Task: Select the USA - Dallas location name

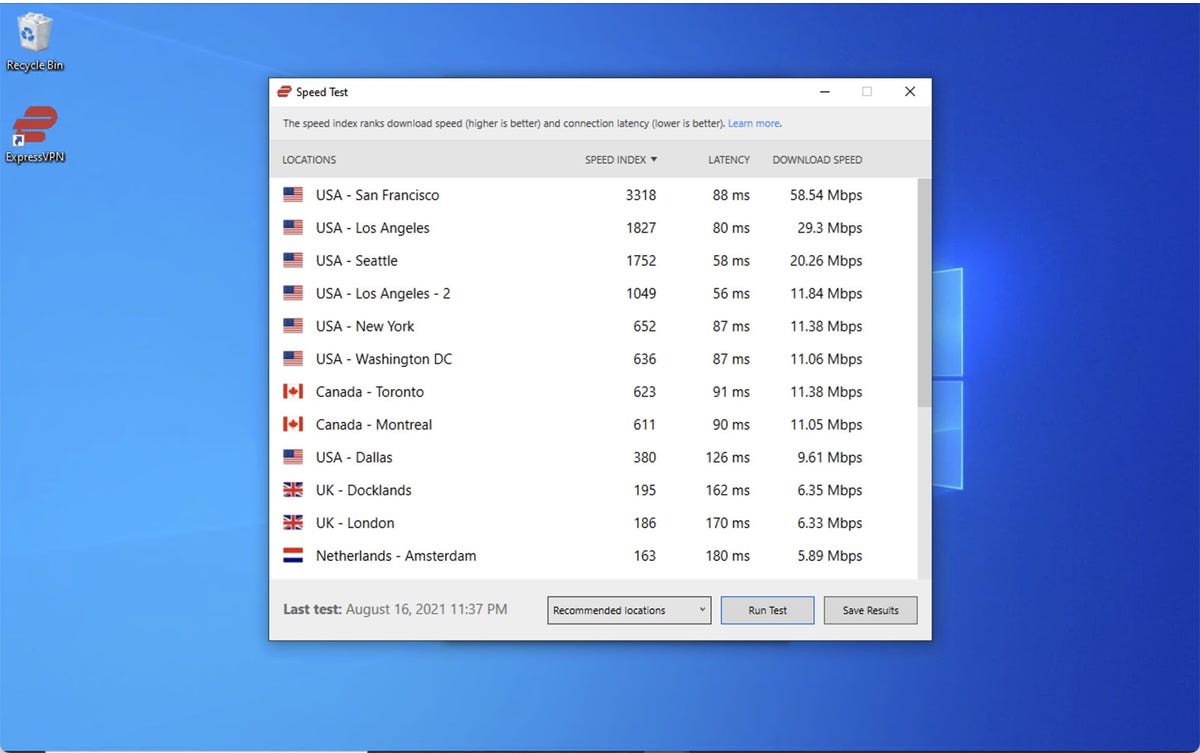Action: click(x=354, y=458)
